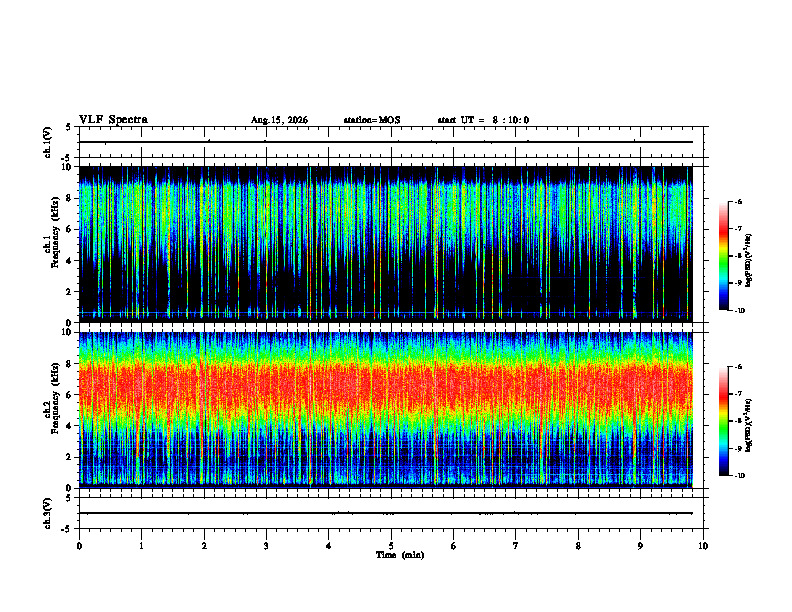
Task: Click the red noise band in ch.2 spectrogram
Action: (x=385, y=386)
